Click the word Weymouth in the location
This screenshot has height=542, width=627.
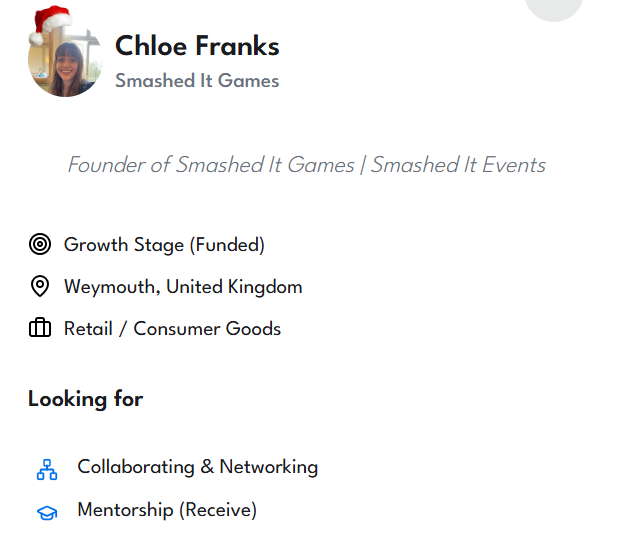109,287
